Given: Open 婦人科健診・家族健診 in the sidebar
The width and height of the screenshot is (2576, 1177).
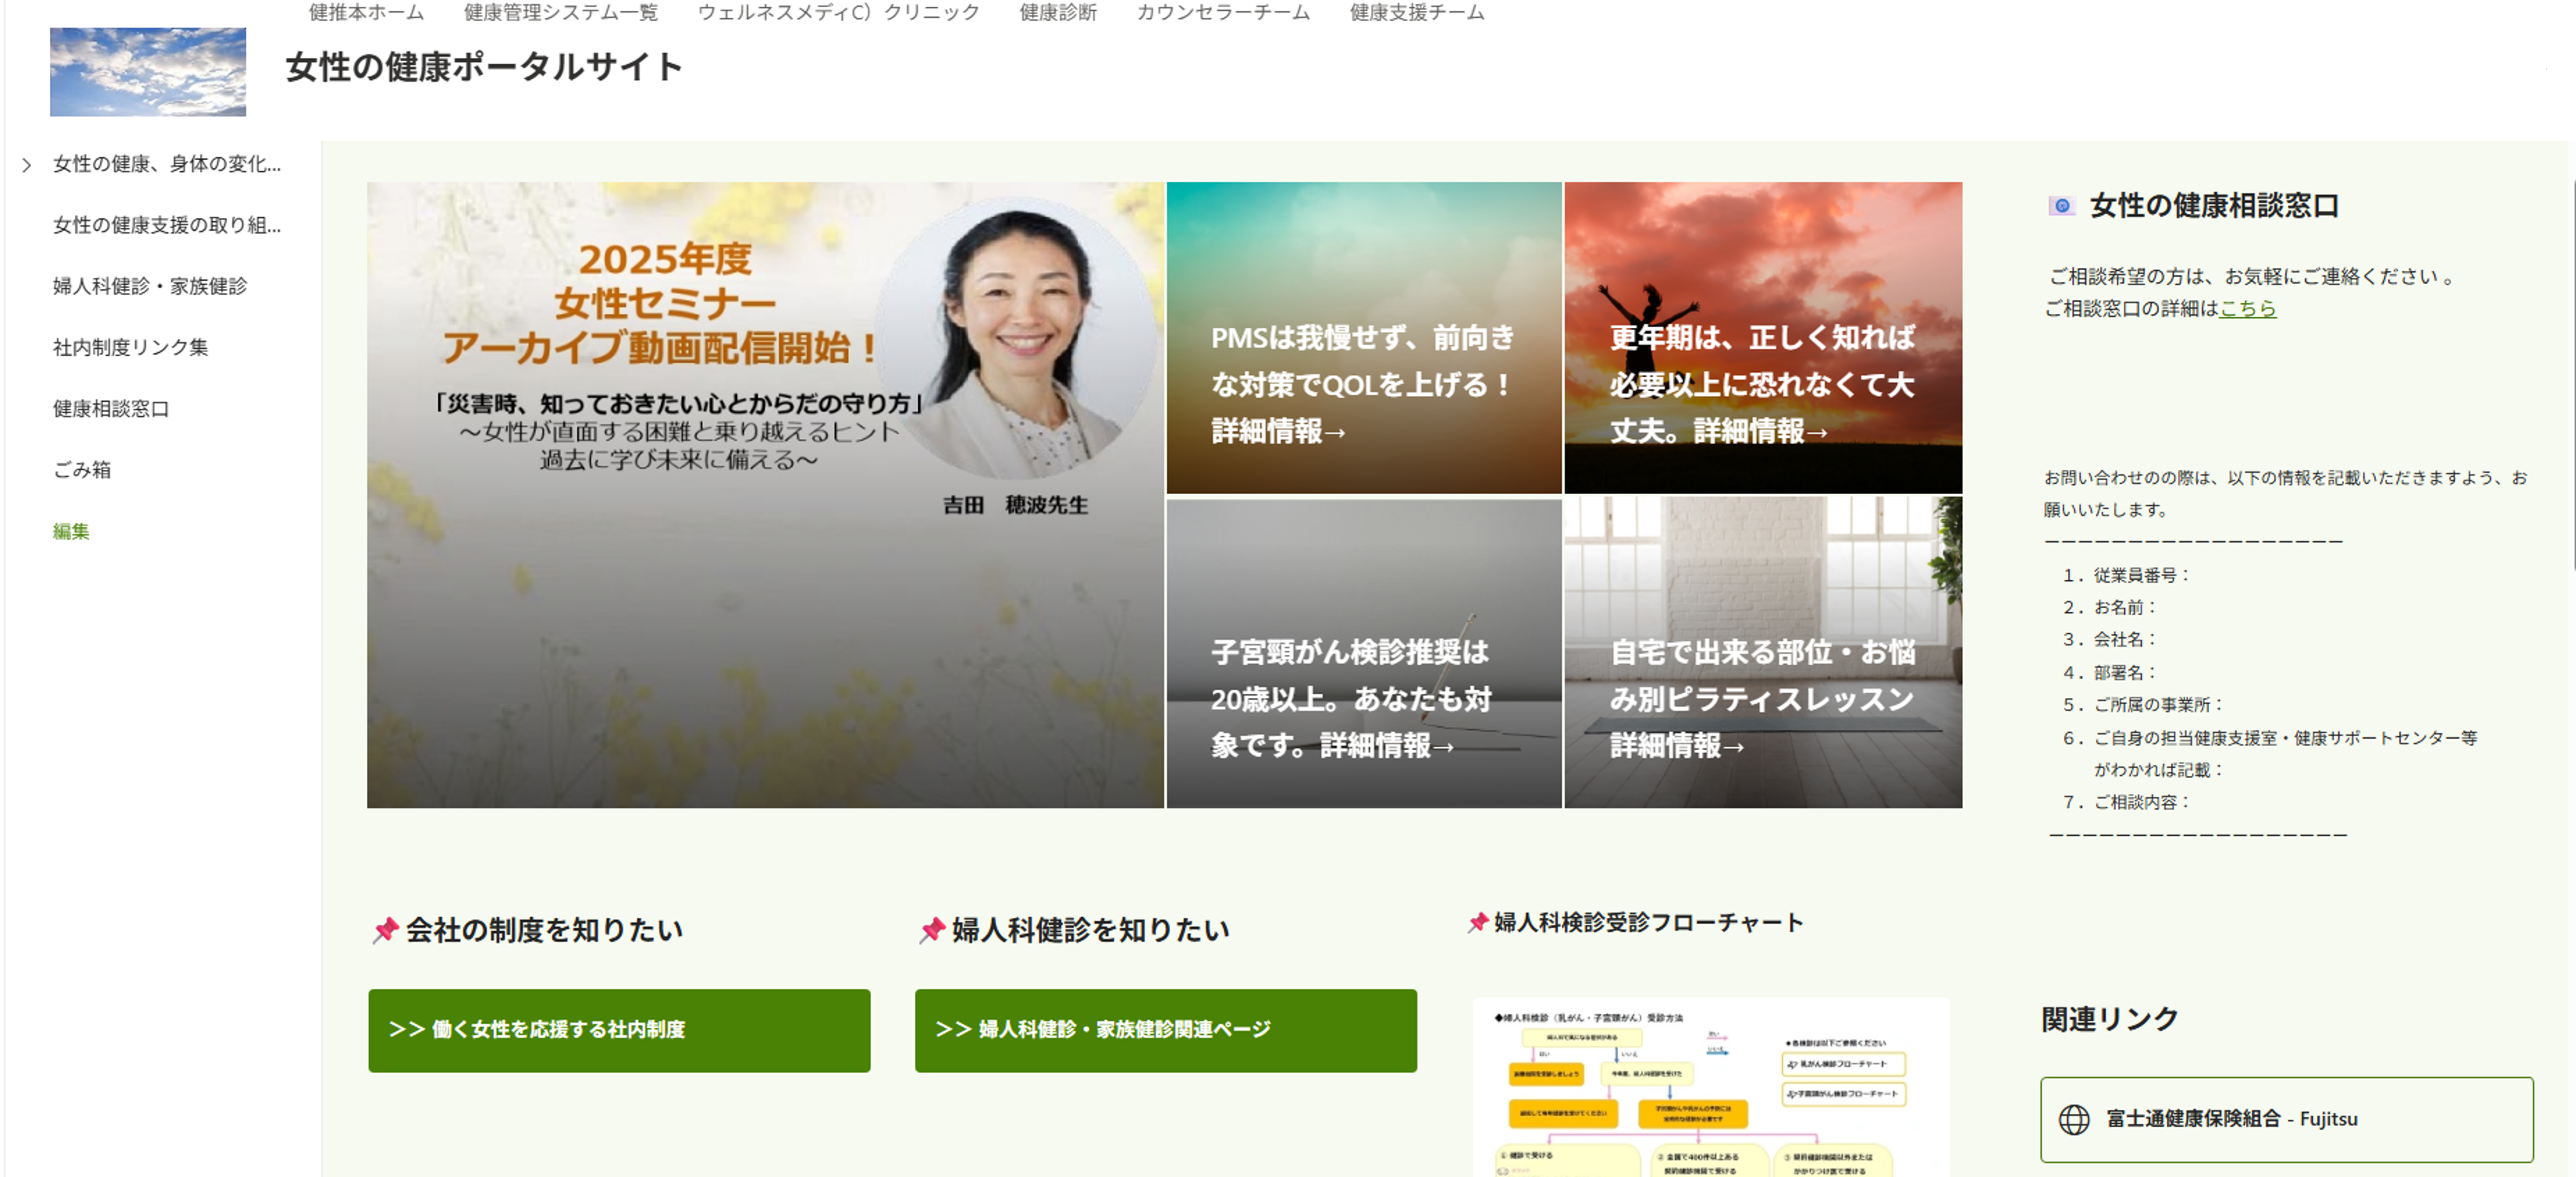Looking at the screenshot, I should (150, 286).
